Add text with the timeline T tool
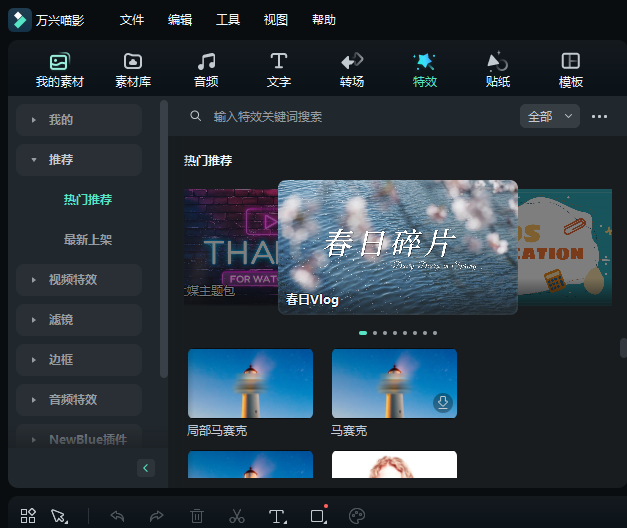Viewport: 627px width, 528px height. click(278, 516)
